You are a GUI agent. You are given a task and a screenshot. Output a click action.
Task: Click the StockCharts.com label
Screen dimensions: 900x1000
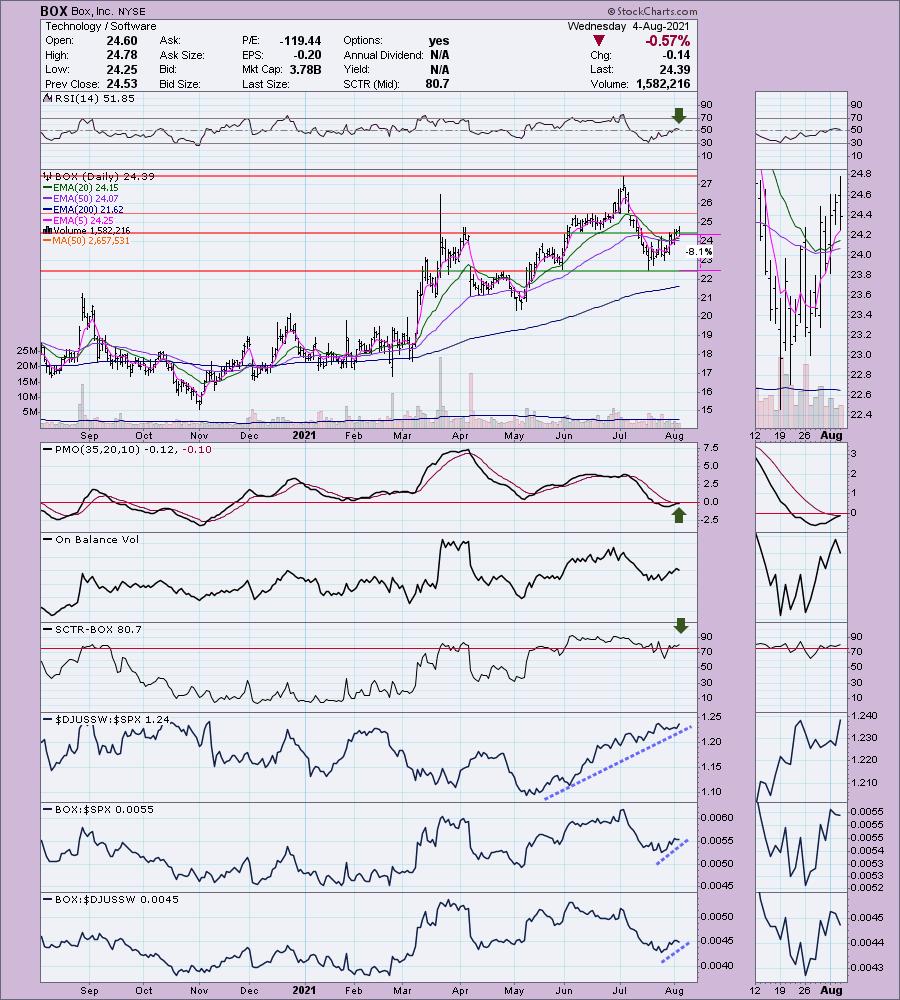pyautogui.click(x=652, y=11)
